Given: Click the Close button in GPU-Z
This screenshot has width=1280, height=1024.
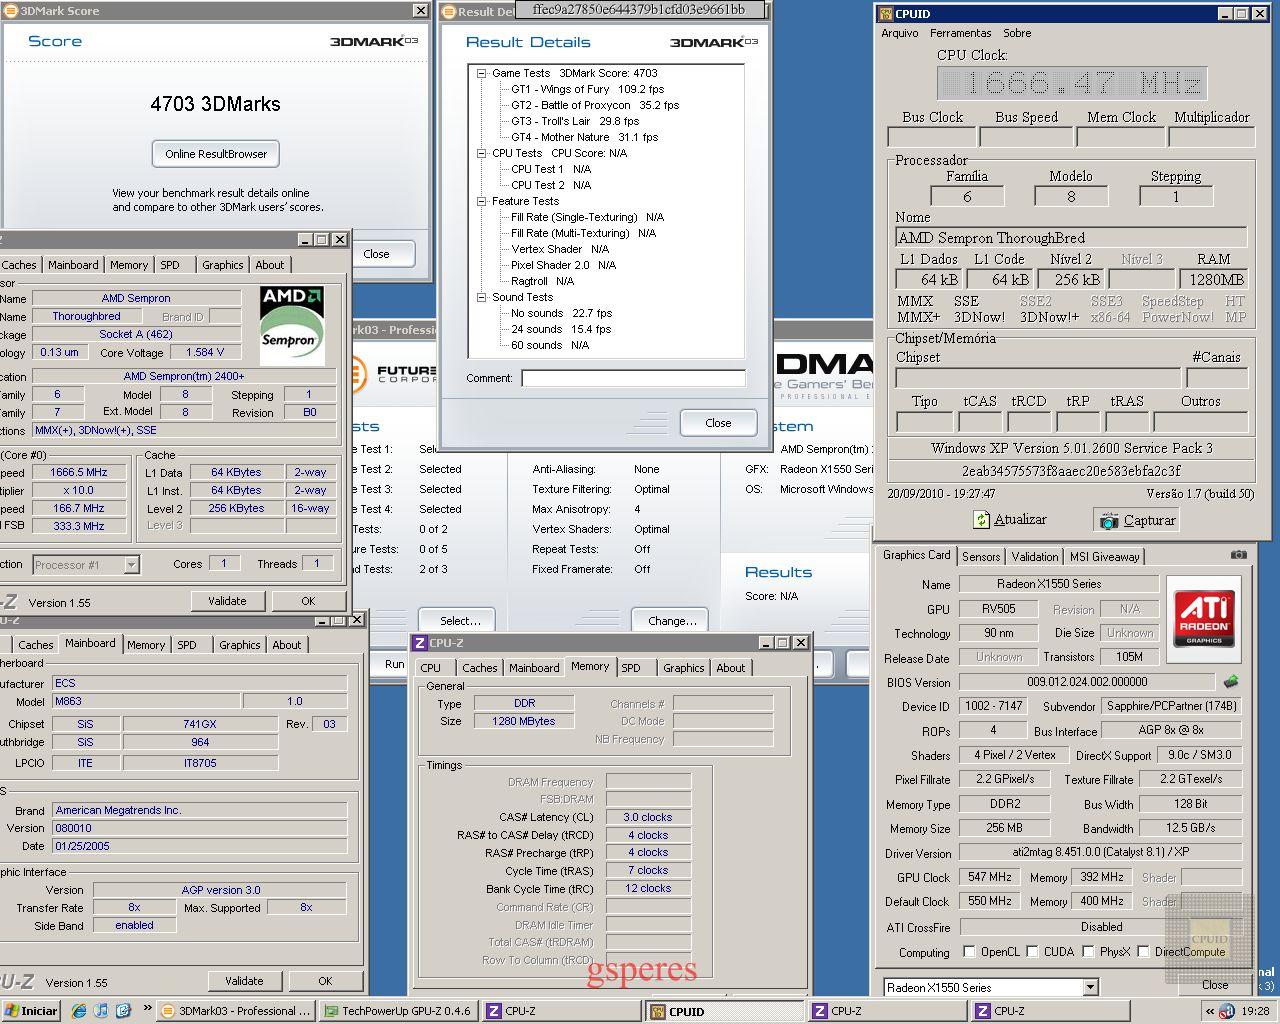Looking at the screenshot, I should pos(1215,985).
